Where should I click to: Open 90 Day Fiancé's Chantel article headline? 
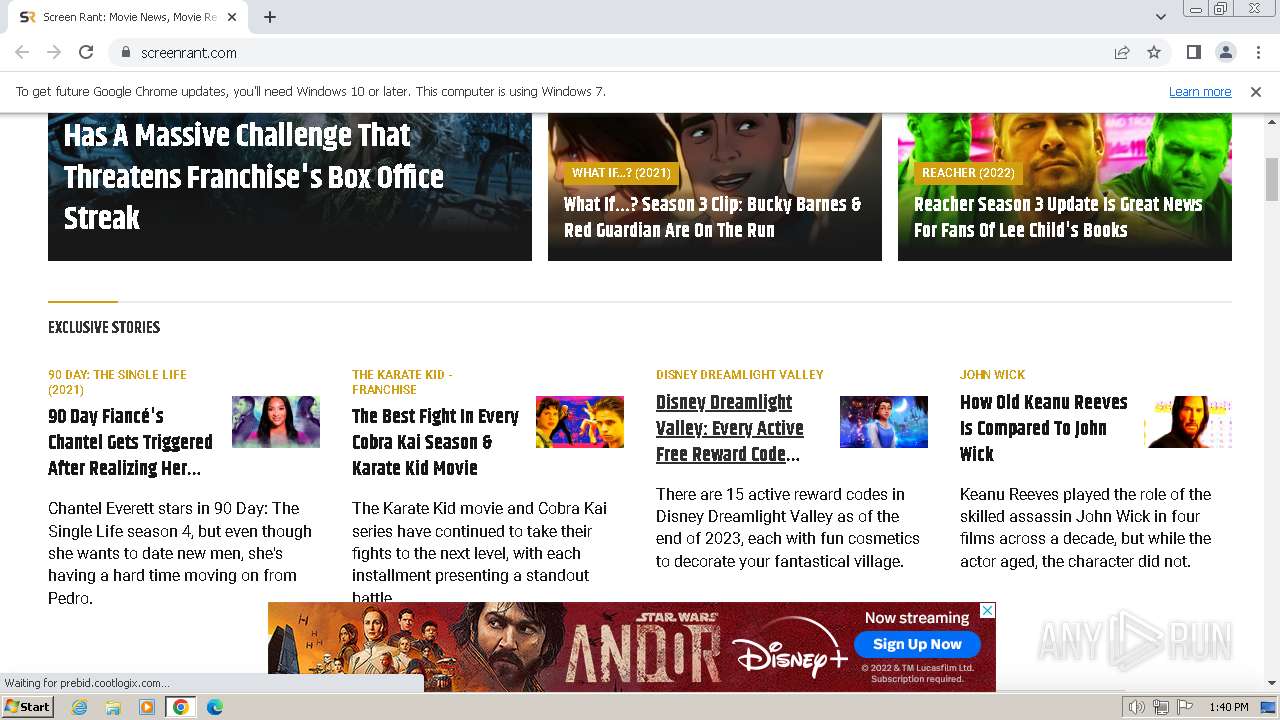[130, 442]
